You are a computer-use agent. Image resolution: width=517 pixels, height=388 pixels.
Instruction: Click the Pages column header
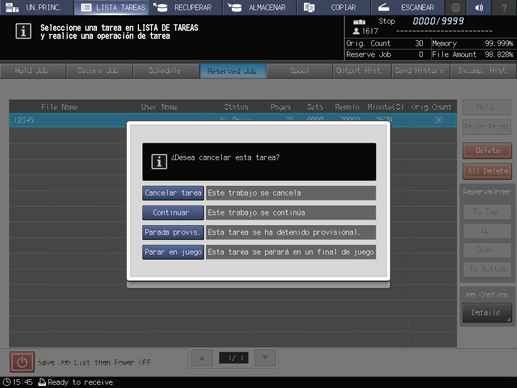[x=281, y=107]
